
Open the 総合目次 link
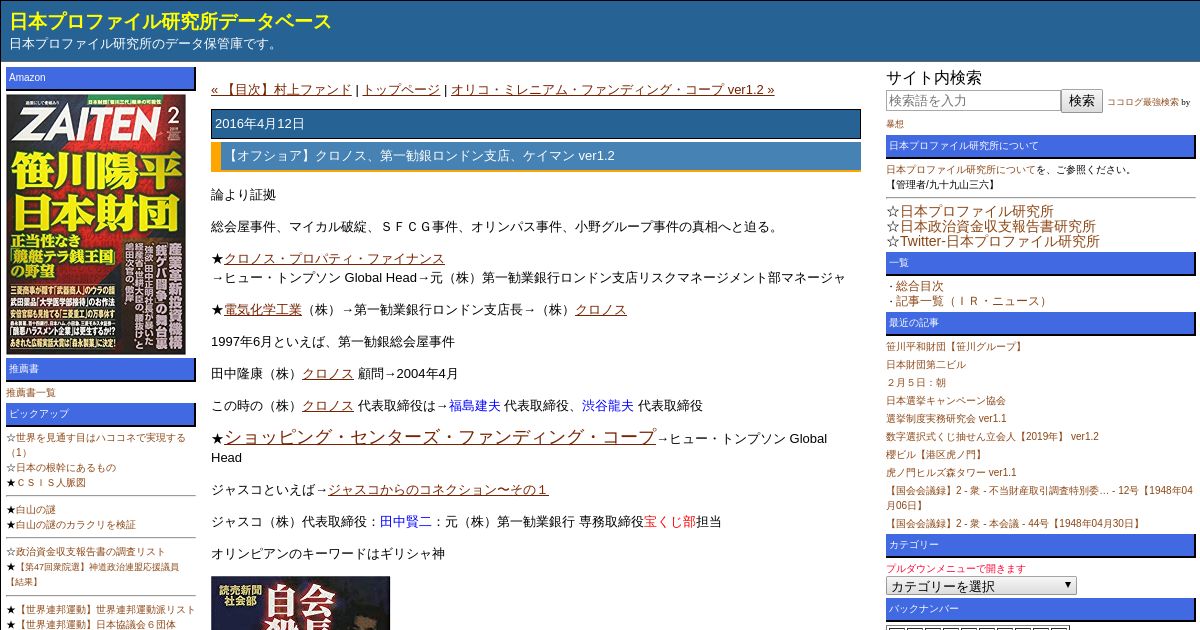(x=919, y=286)
